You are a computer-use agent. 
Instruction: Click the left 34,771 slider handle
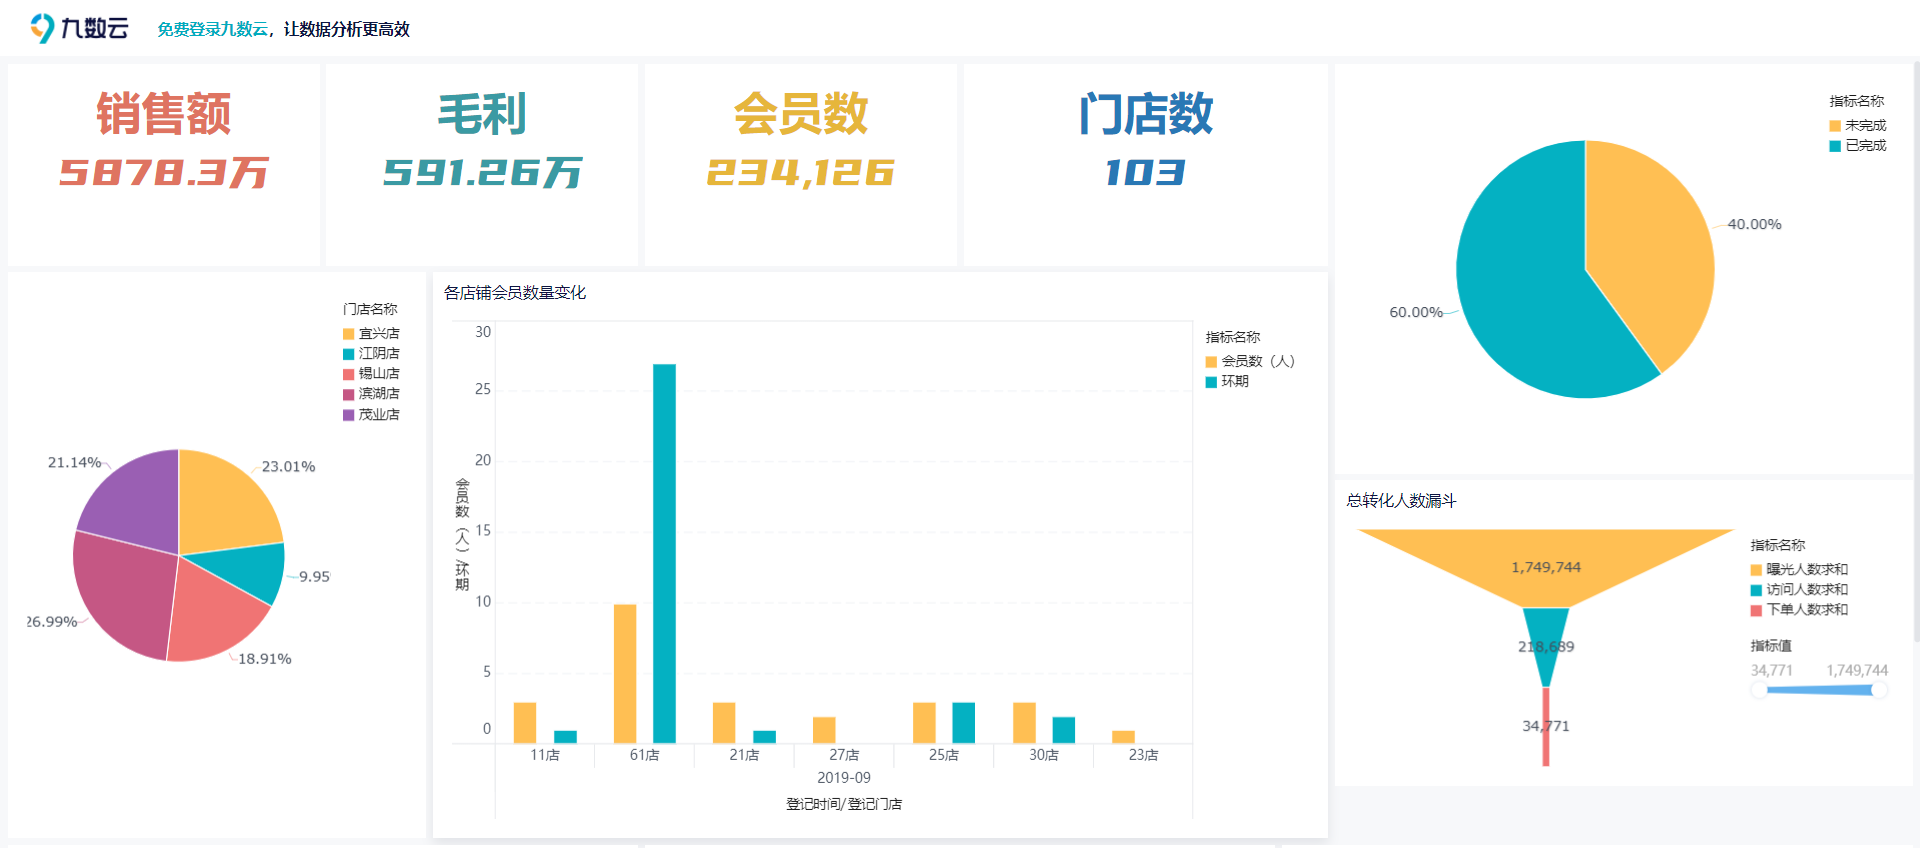tap(1759, 690)
